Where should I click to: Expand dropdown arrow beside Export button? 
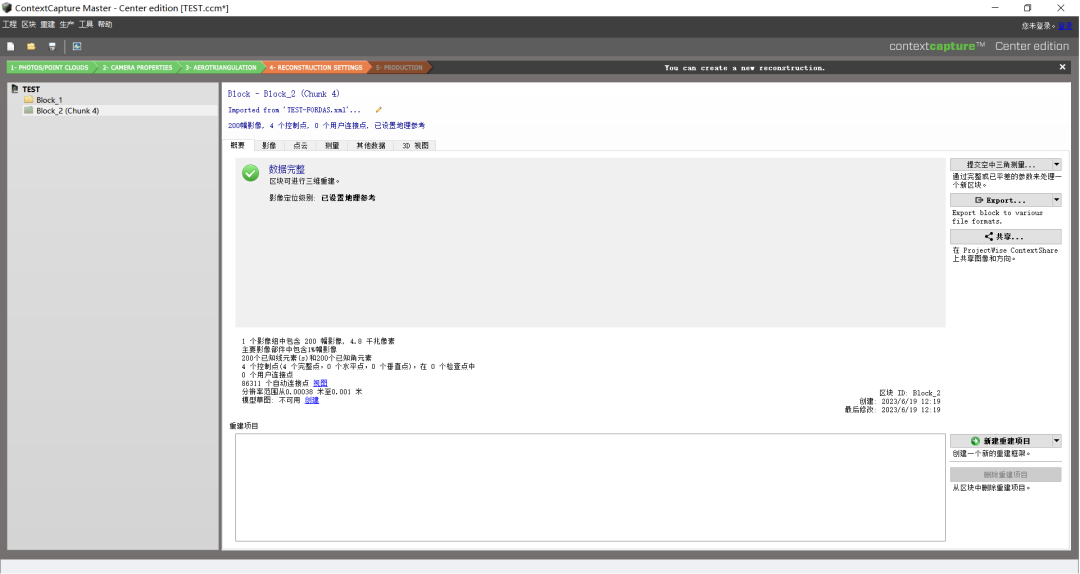tap(1057, 200)
